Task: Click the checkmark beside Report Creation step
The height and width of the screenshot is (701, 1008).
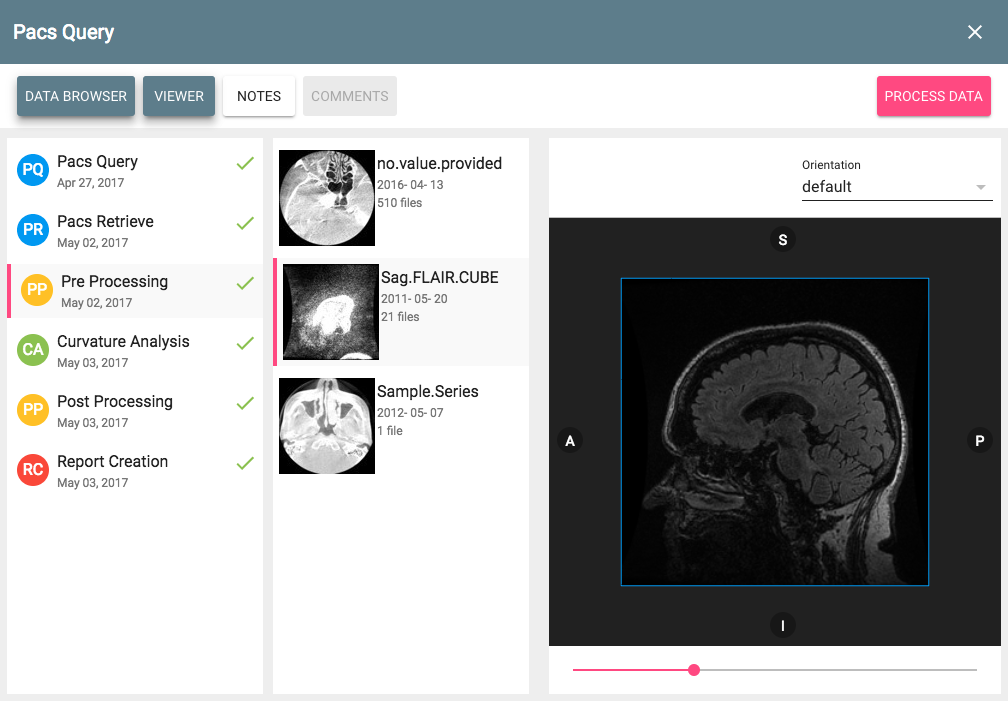Action: 245,463
